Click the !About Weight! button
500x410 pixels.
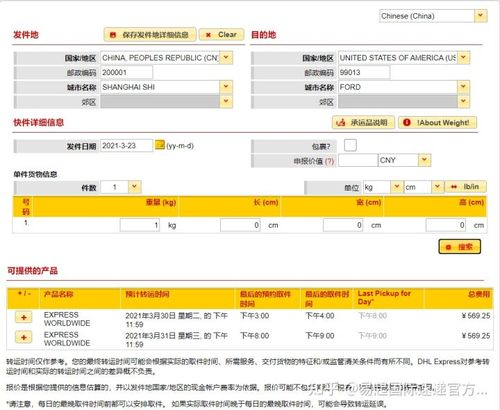[x=437, y=123]
